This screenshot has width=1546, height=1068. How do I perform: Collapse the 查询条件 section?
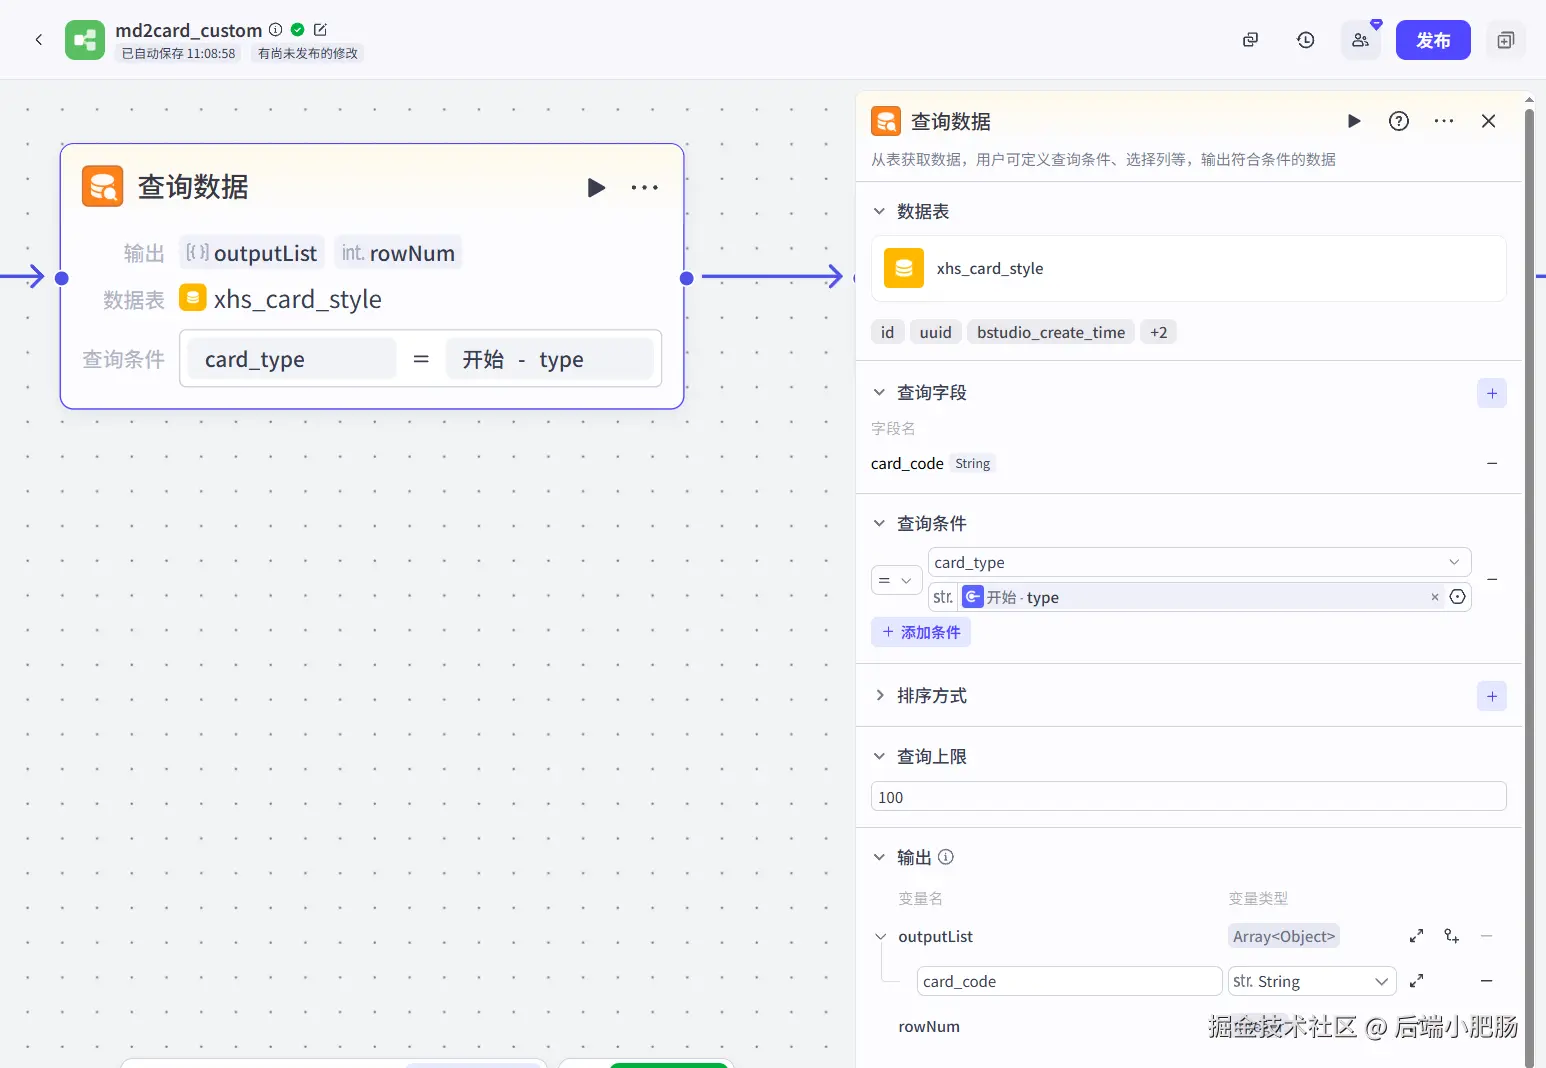[879, 523]
